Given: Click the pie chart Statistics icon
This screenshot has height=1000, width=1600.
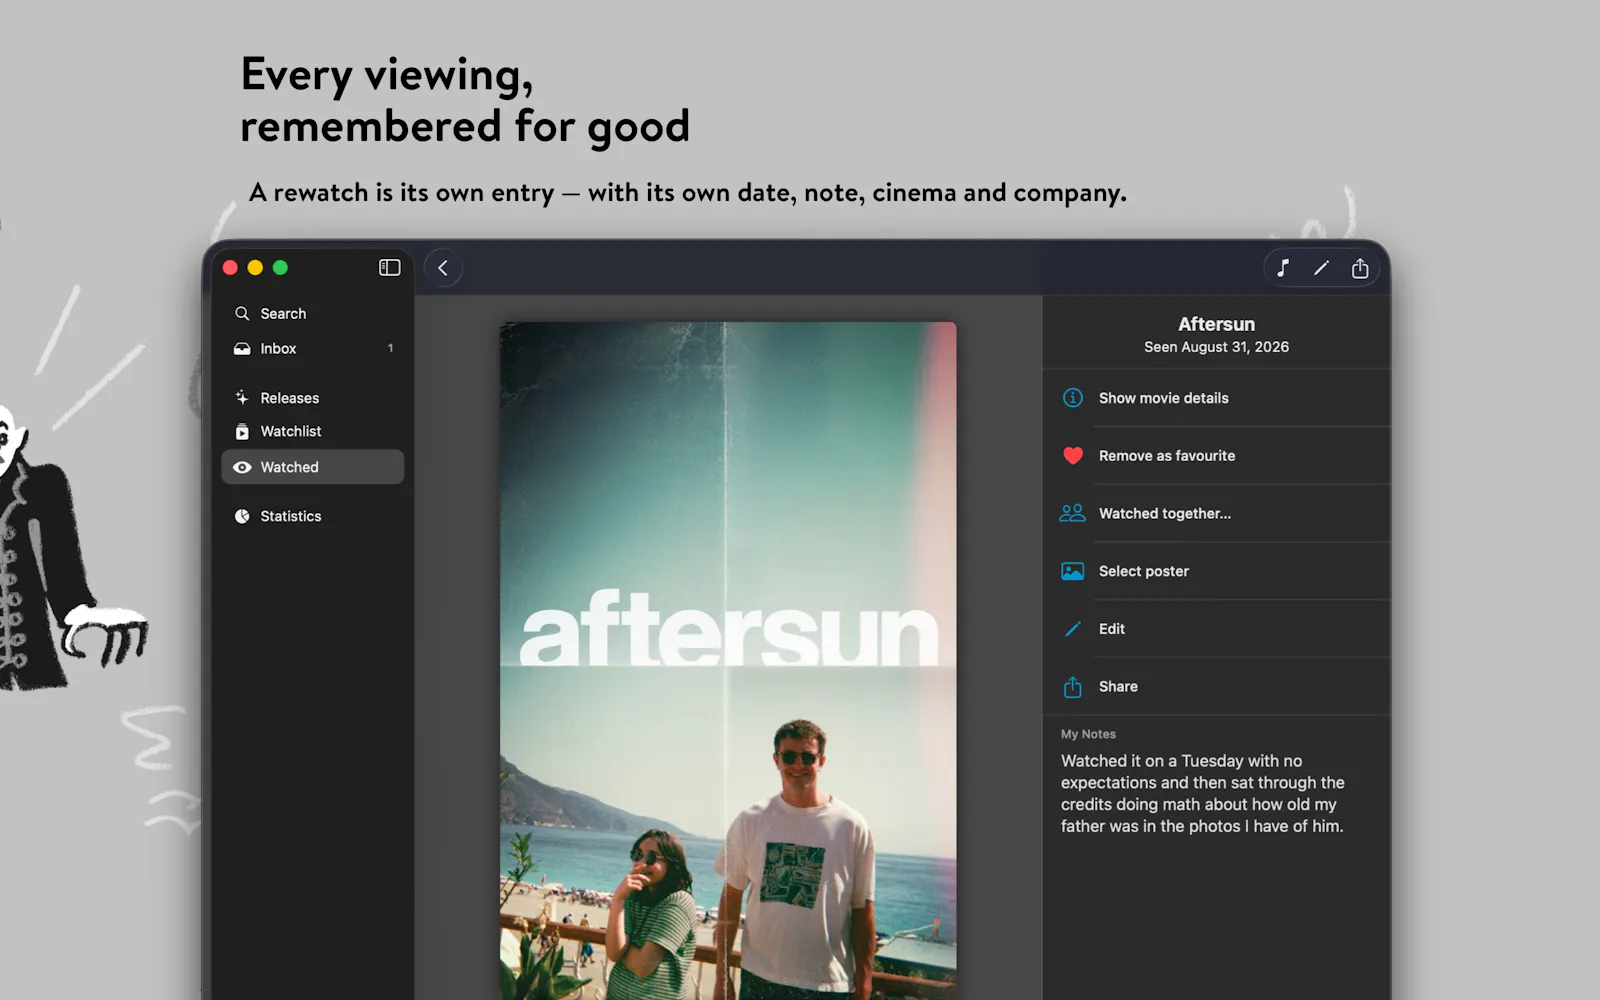Looking at the screenshot, I should point(242,517).
